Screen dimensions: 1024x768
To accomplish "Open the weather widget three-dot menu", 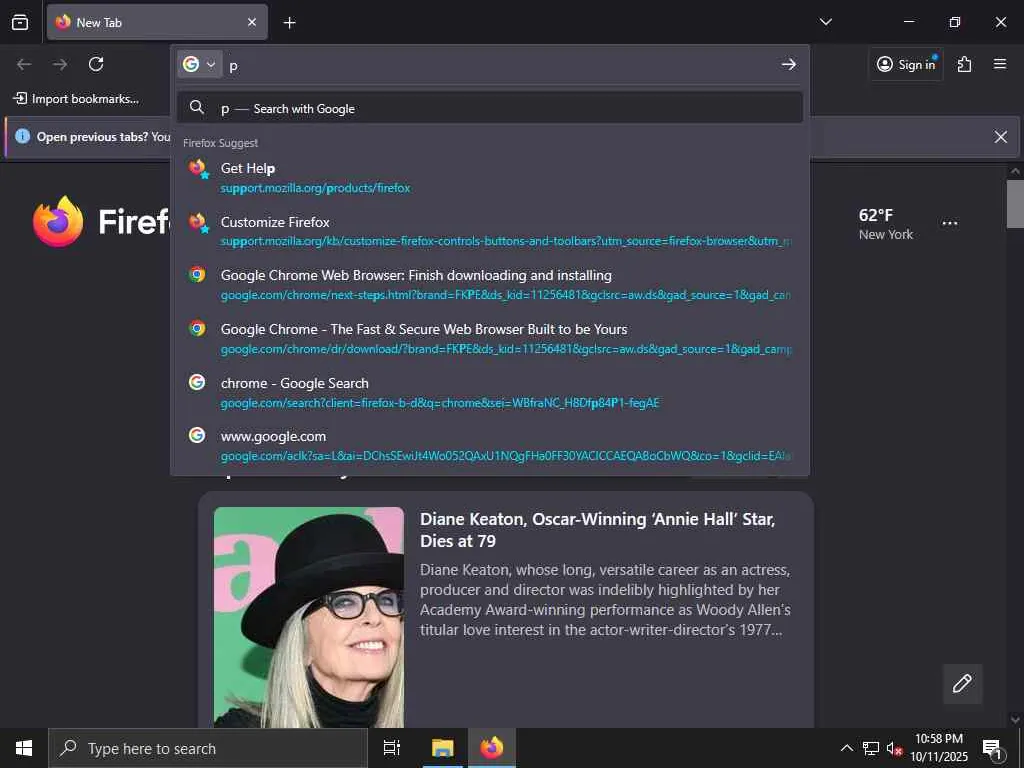I will pos(950,223).
